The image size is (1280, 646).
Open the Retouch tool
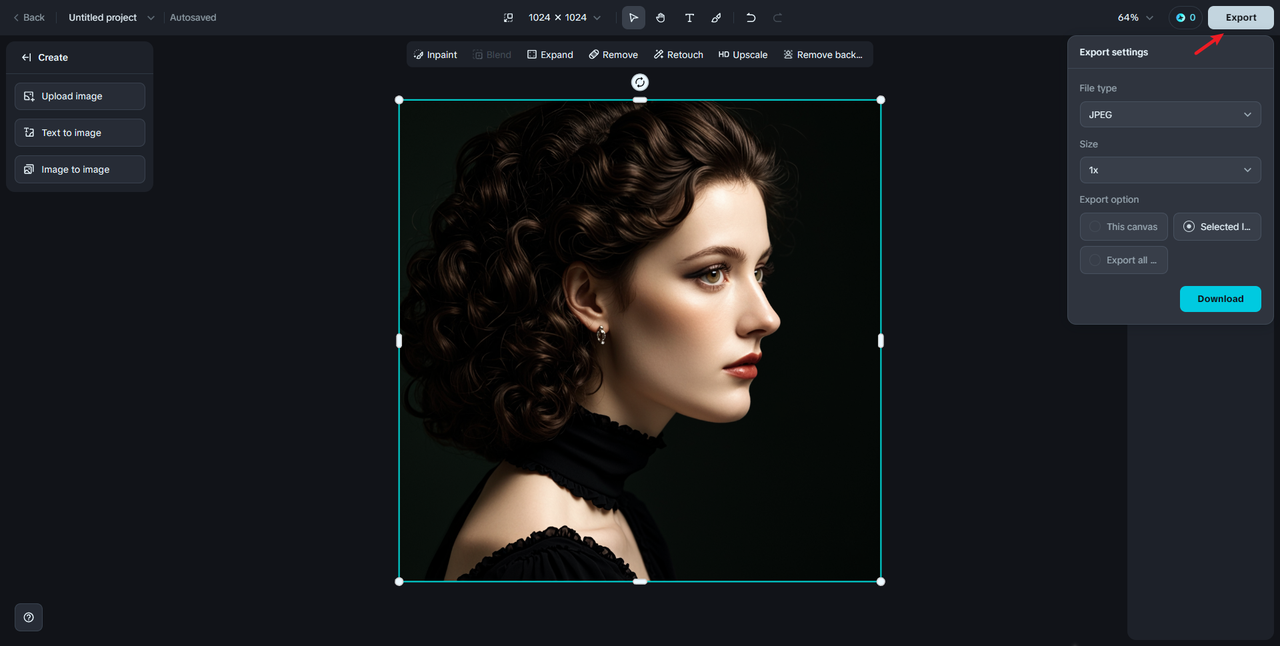tap(678, 55)
